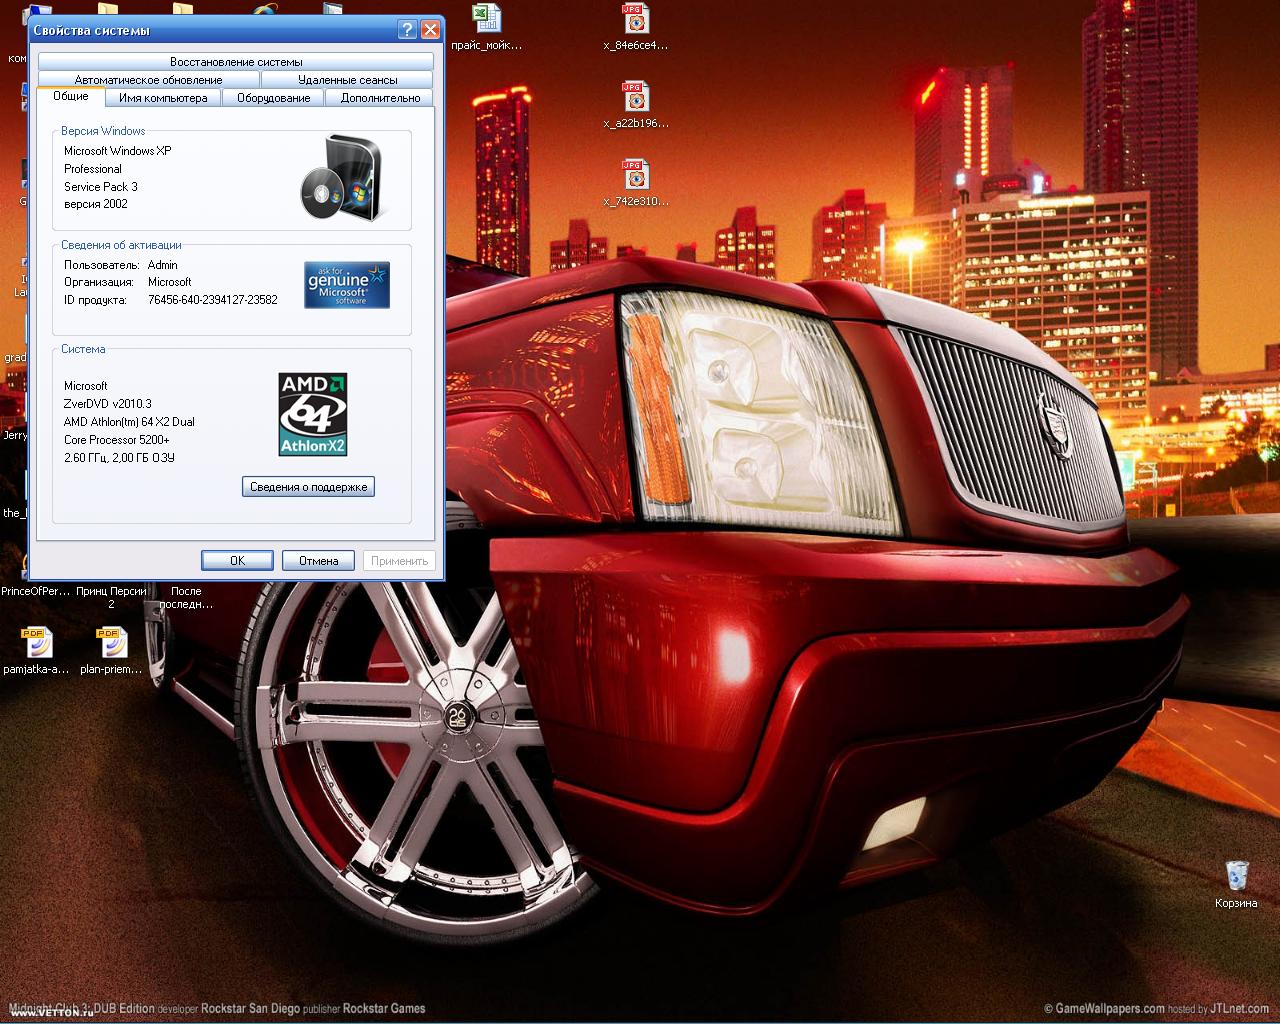This screenshot has width=1280, height=1024.
Task: Click the Версия Windows group label
Action: point(103,131)
